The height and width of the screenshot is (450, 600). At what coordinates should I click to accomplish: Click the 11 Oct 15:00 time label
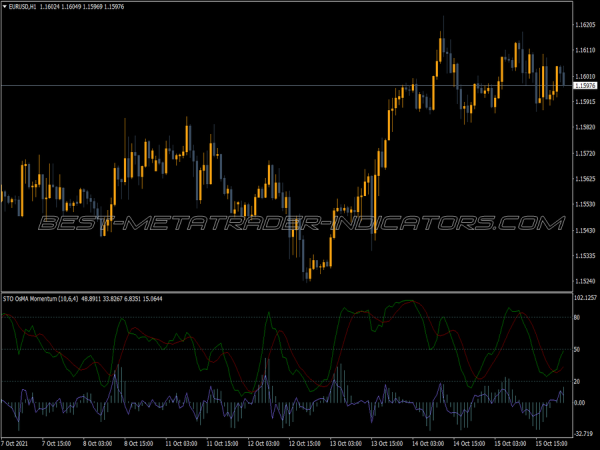[x=222, y=443]
